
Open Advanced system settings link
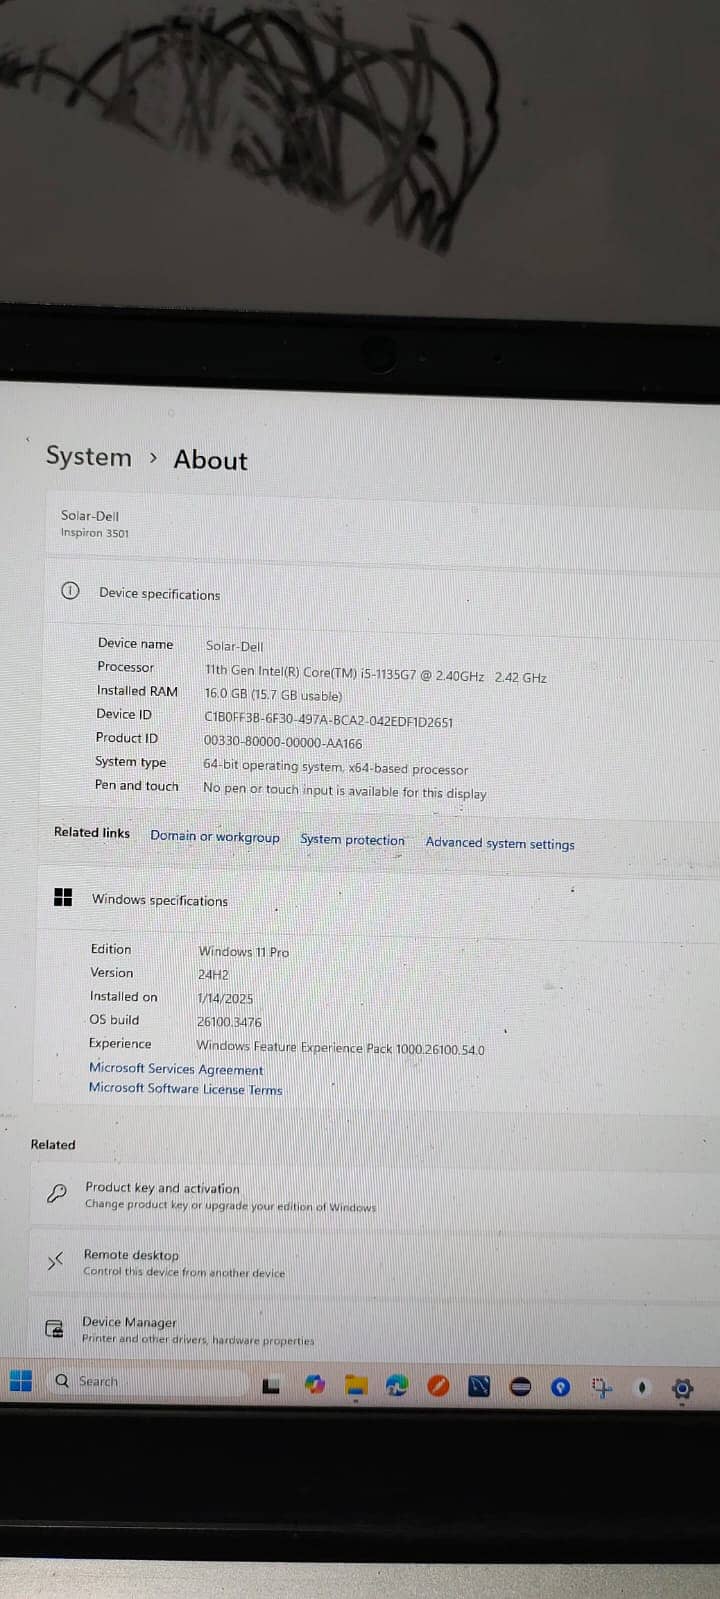click(500, 843)
